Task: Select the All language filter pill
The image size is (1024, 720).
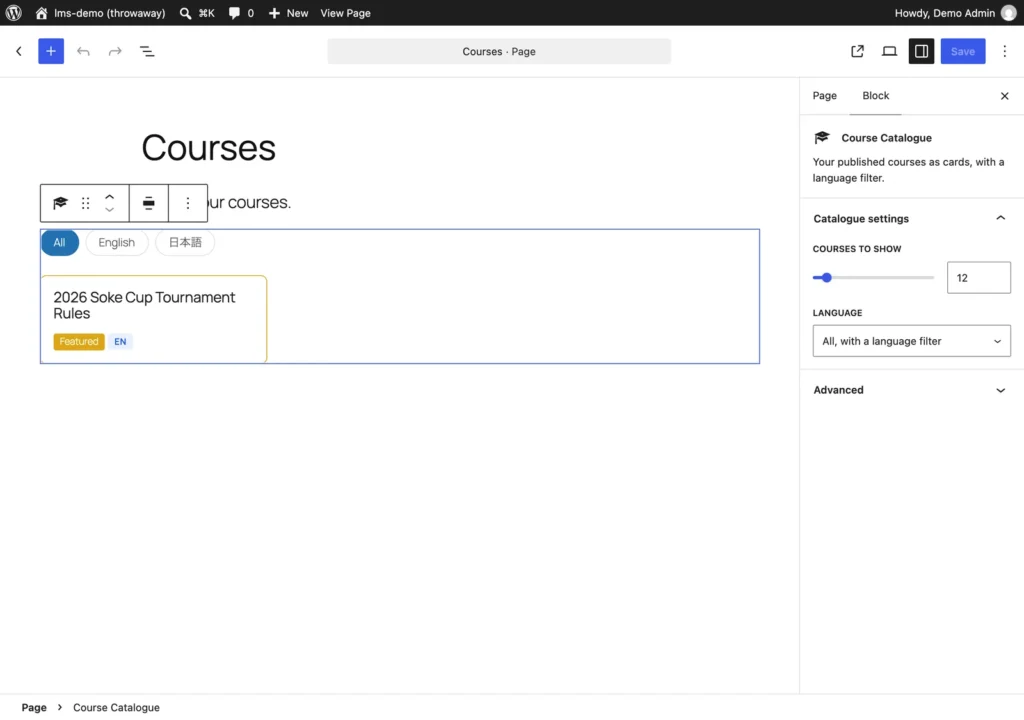Action: [x=59, y=242]
